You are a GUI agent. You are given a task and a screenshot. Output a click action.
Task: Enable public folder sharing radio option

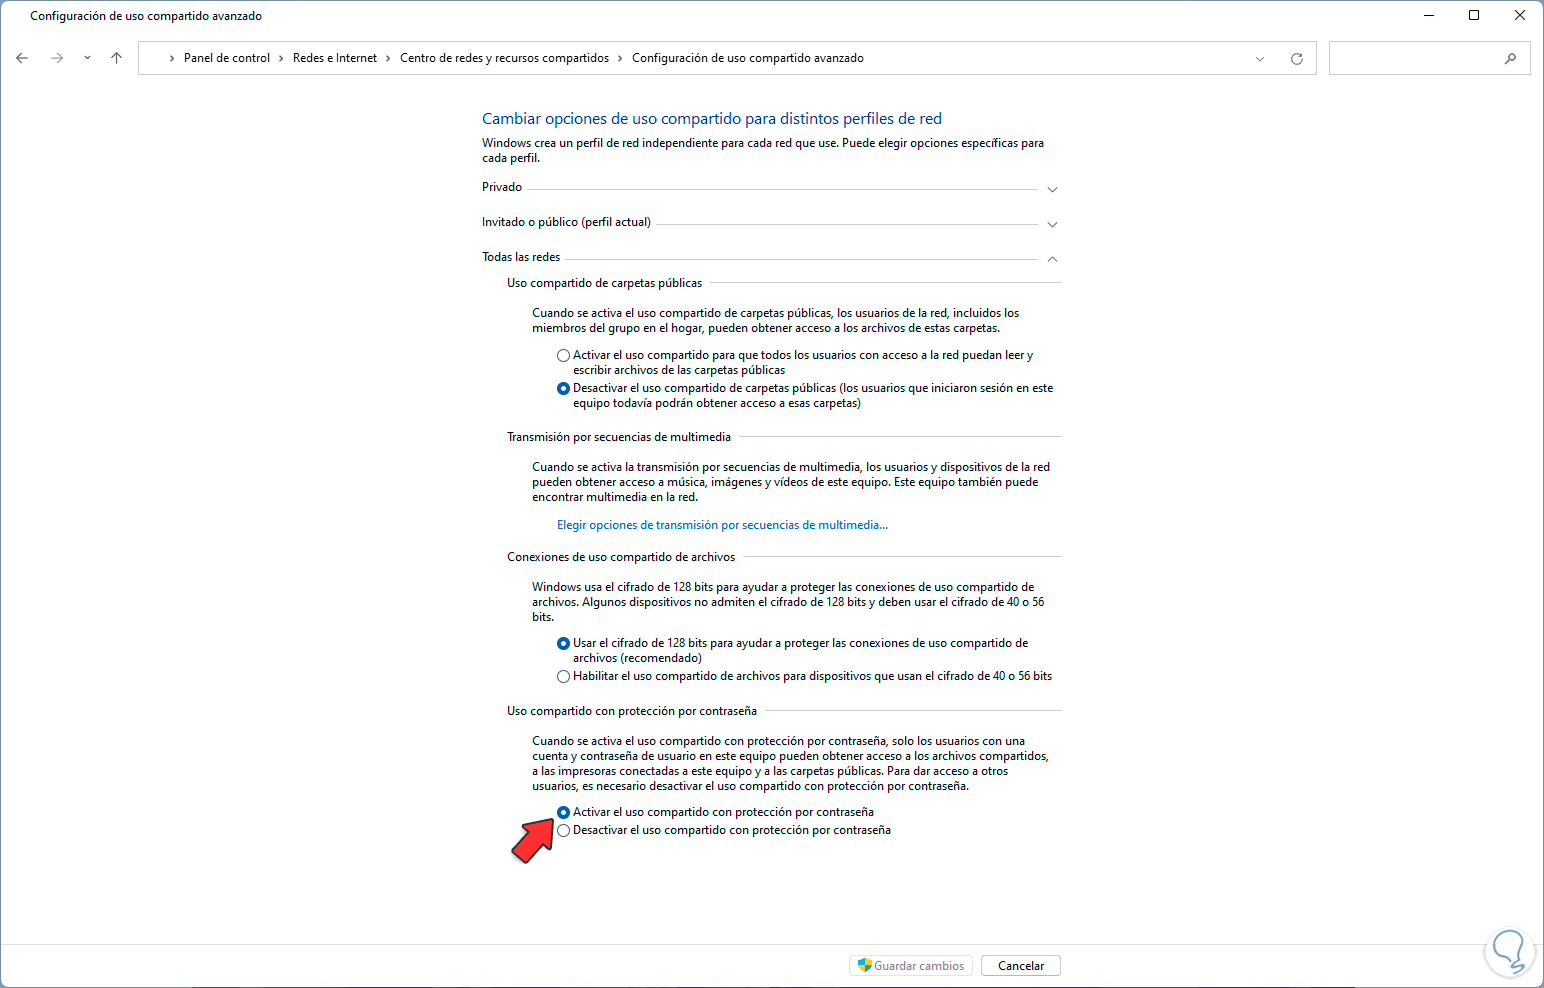(564, 355)
